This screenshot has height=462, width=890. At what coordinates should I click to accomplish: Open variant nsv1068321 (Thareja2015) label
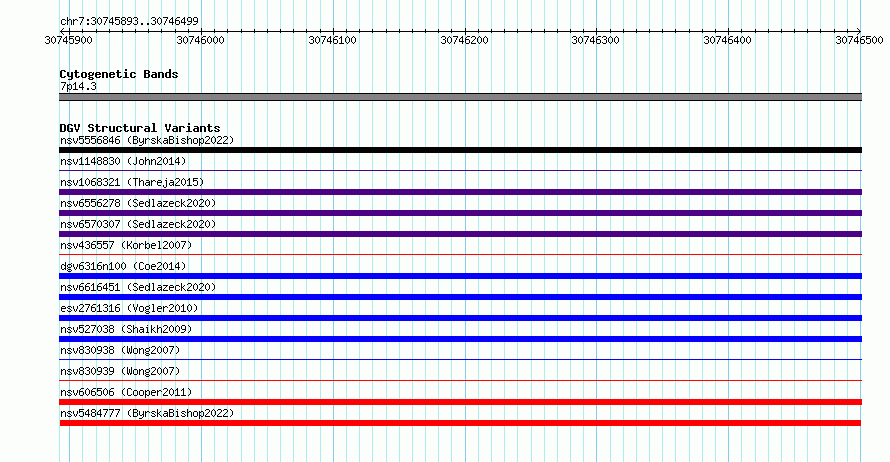coord(132,182)
